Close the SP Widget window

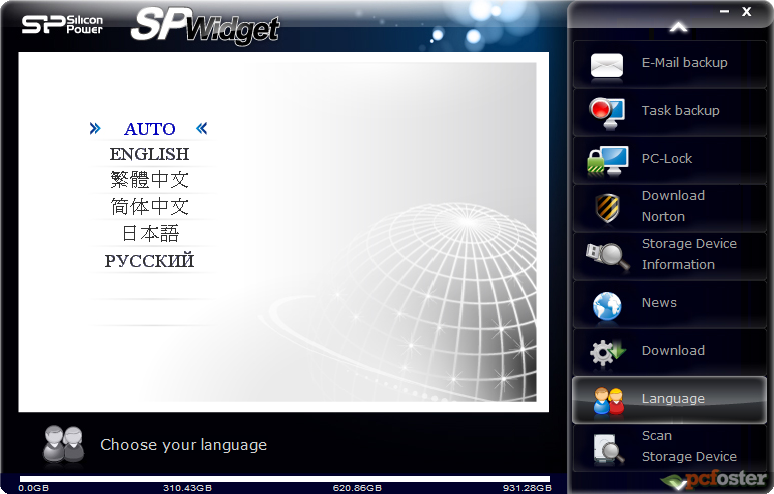coord(746,11)
